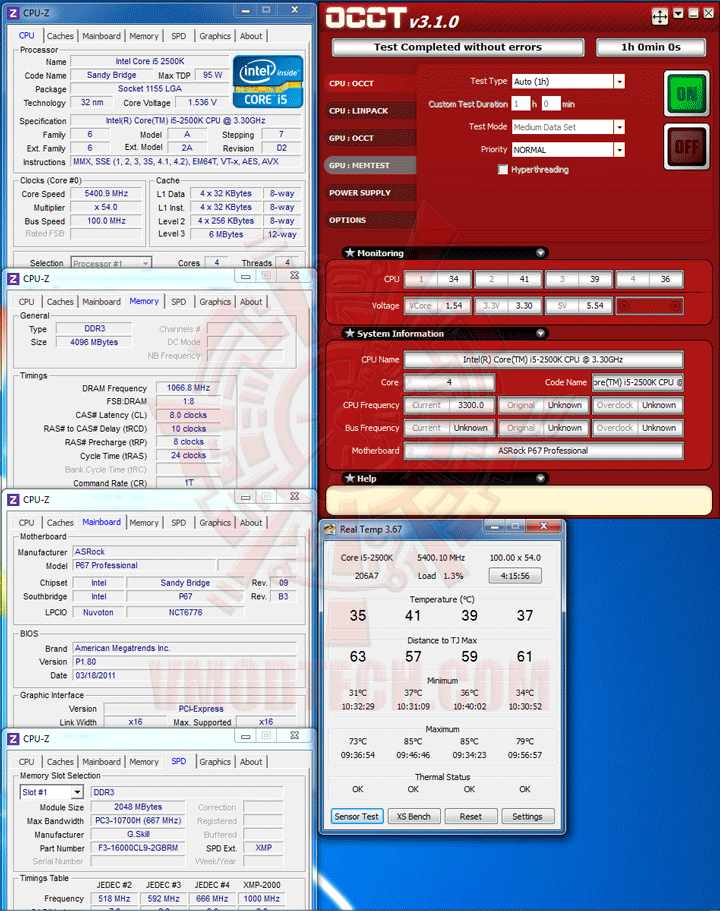Click the hours field of Custom Test Duration
This screenshot has height=911, width=720.
click(x=521, y=104)
